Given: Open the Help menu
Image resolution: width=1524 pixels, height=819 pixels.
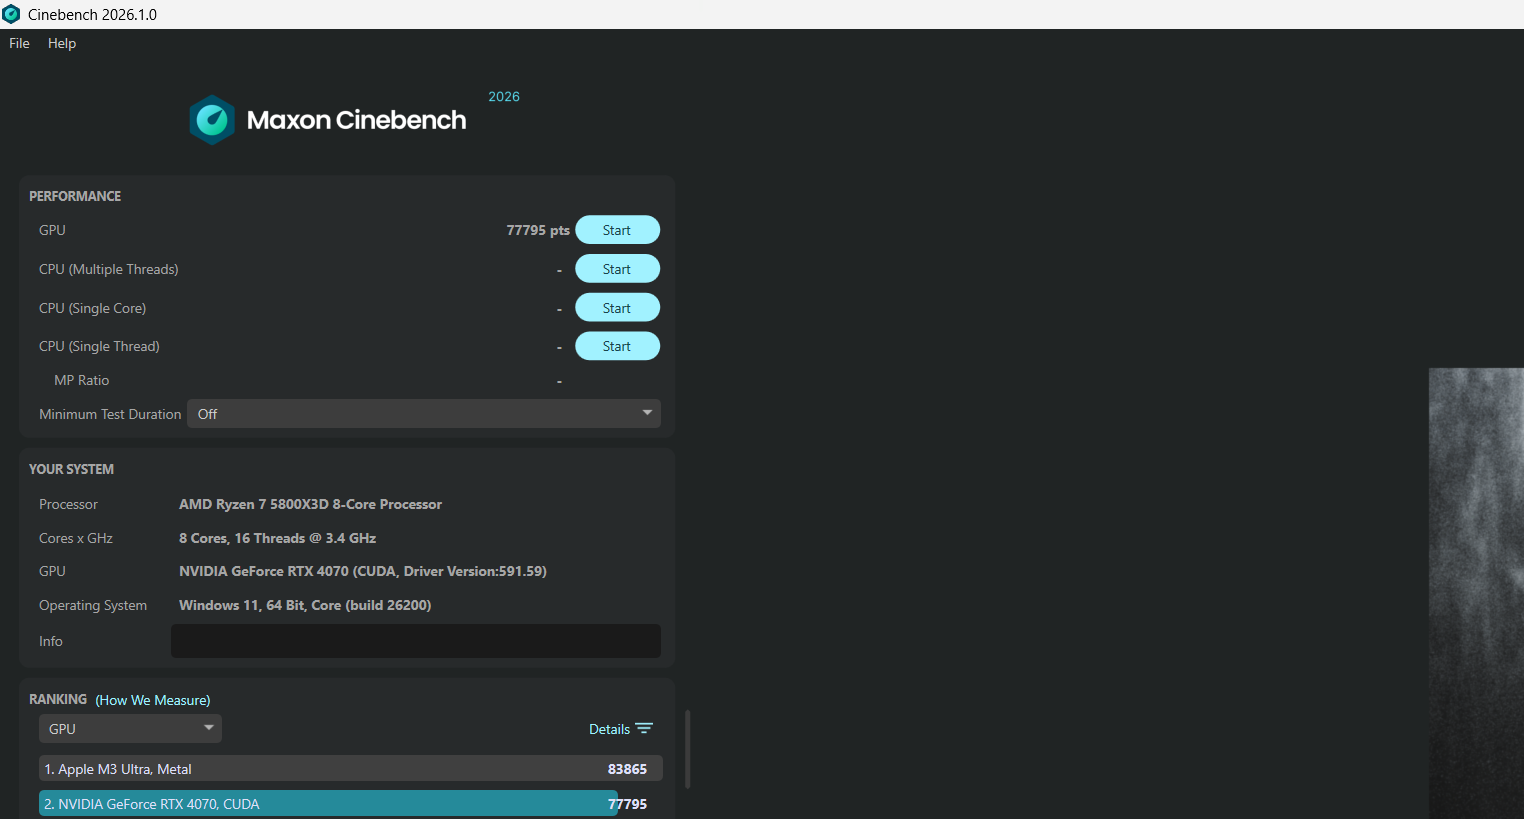Looking at the screenshot, I should coord(62,43).
